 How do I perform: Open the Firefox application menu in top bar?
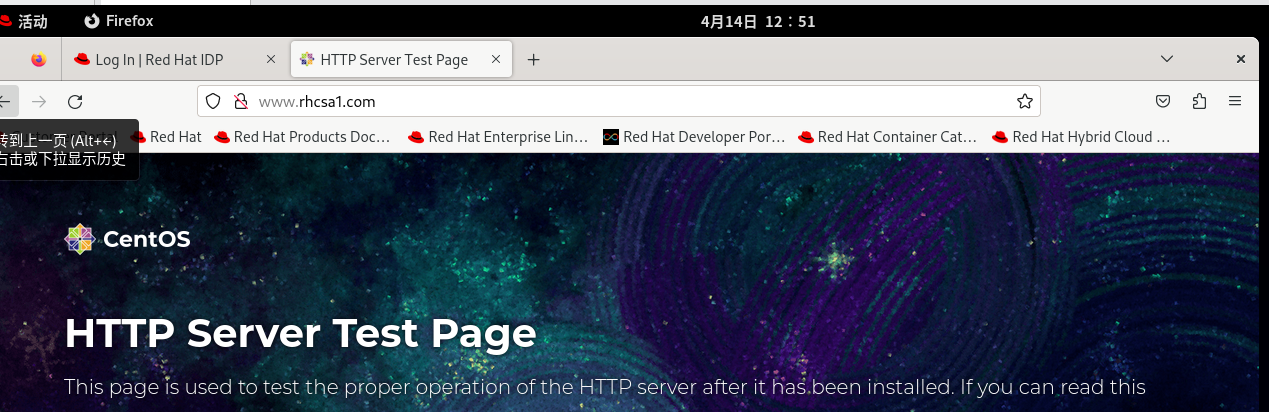coord(119,20)
